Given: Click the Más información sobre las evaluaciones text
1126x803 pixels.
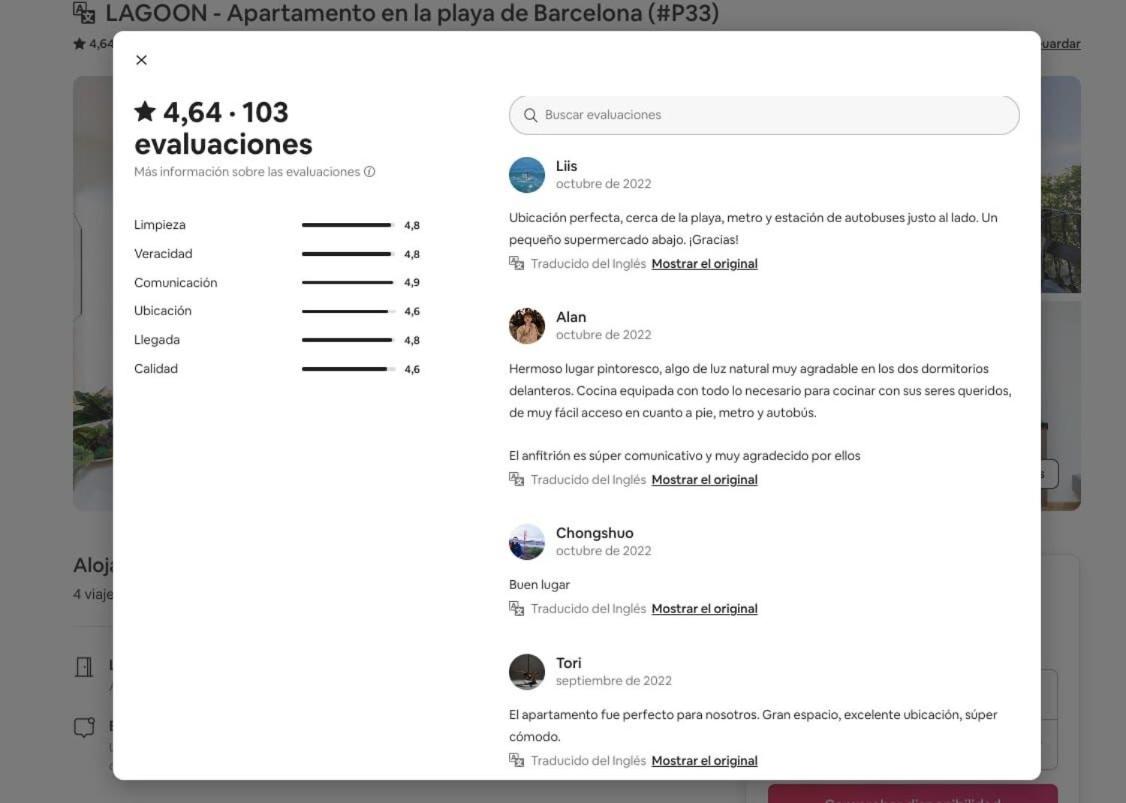Looking at the screenshot, I should coord(247,172).
